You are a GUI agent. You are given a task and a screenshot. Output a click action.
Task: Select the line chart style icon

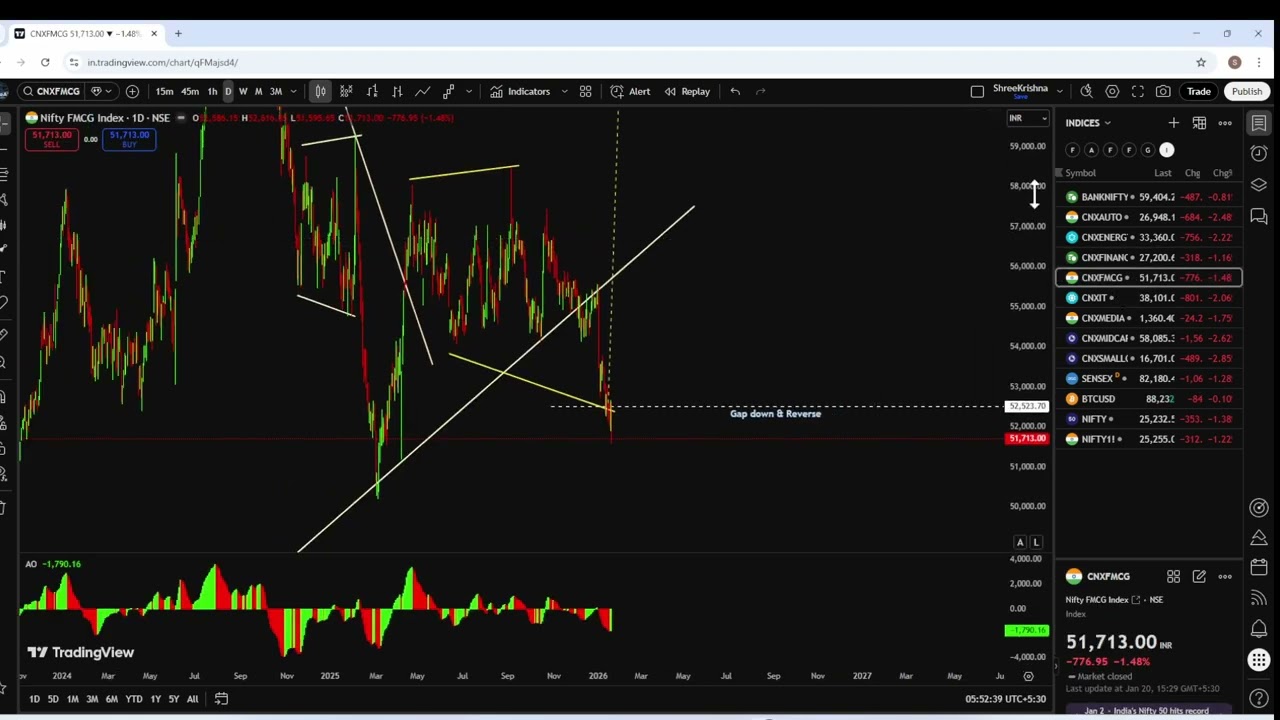(423, 91)
